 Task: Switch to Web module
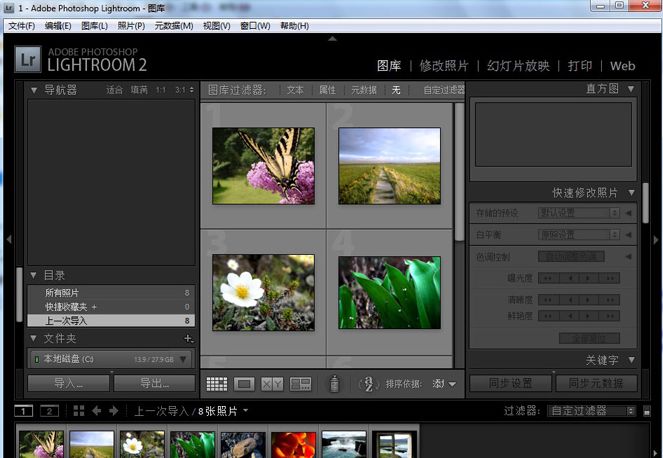pyautogui.click(x=622, y=66)
